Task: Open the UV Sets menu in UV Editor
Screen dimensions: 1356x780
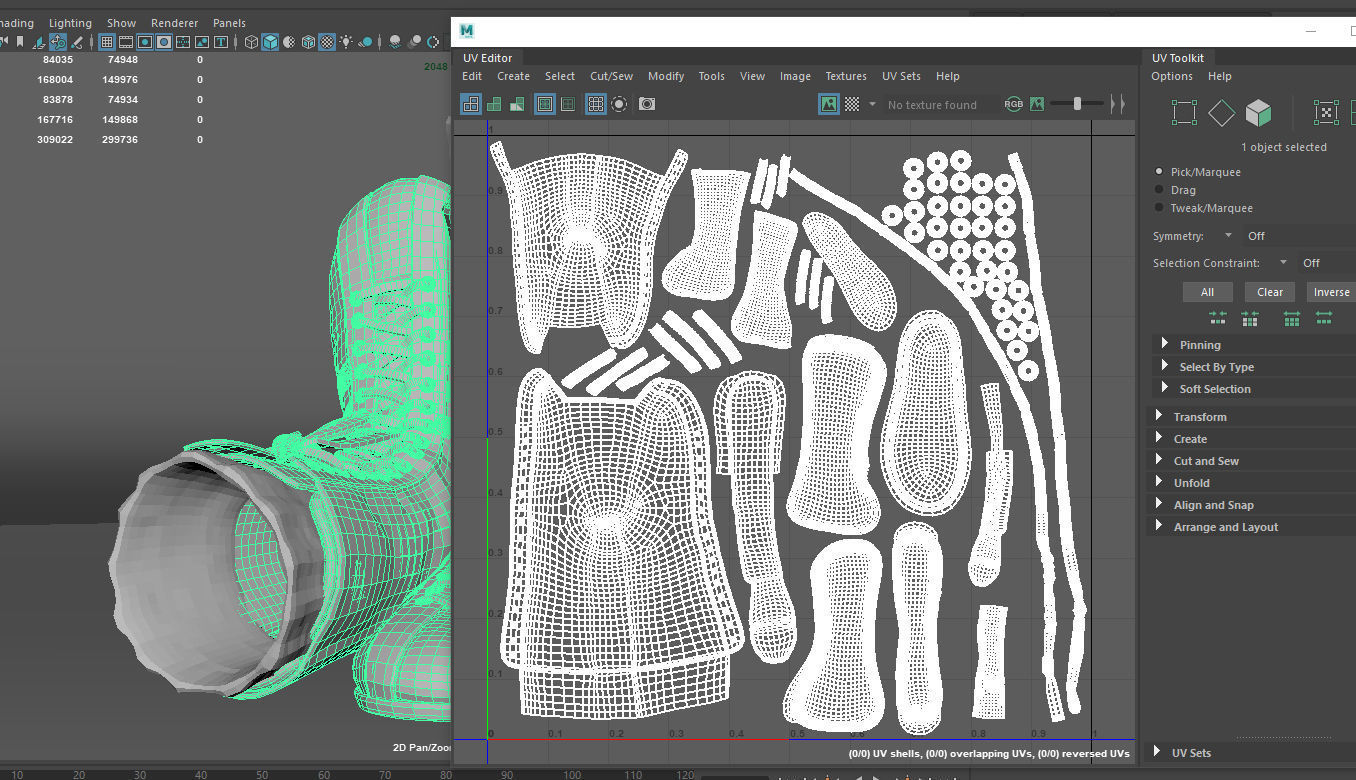Action: [x=901, y=76]
